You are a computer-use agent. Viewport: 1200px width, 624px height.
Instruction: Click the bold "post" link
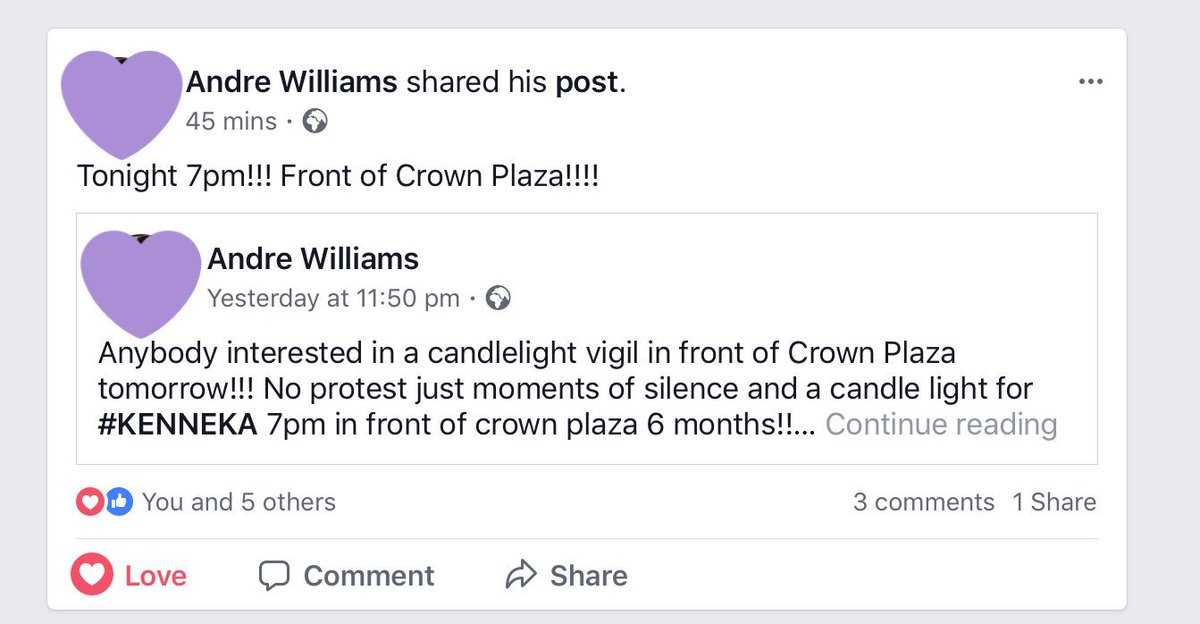click(588, 84)
